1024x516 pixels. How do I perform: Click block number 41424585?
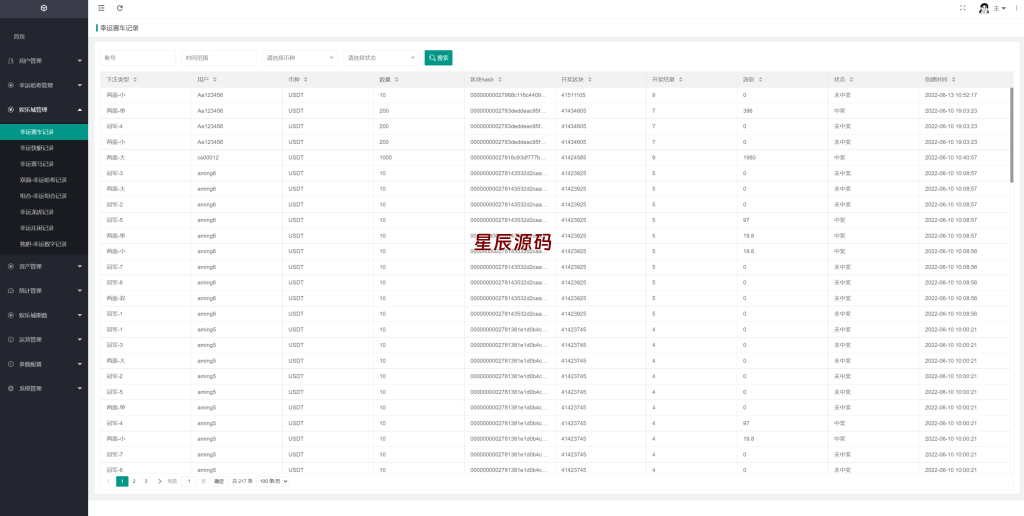point(573,157)
